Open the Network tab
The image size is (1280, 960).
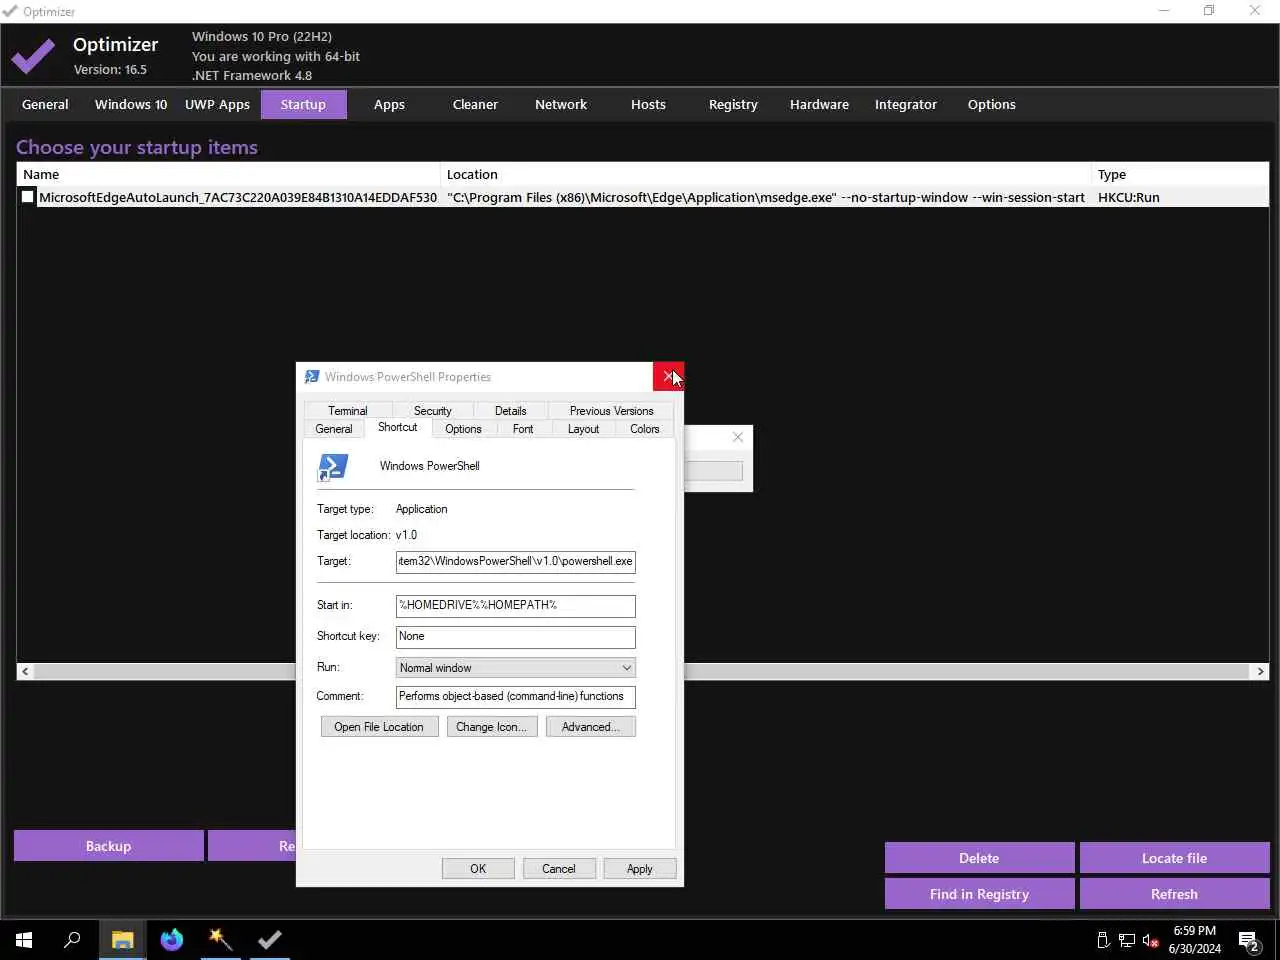561,104
